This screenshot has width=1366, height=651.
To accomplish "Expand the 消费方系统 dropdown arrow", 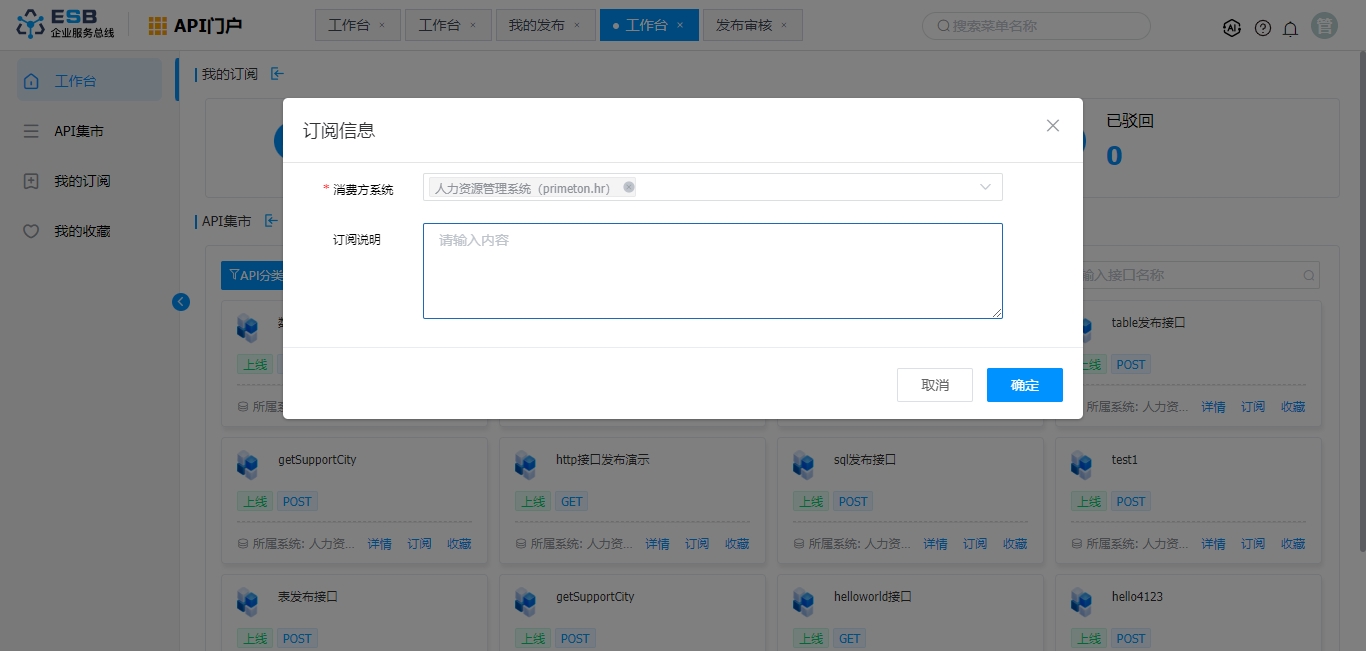I will (x=985, y=187).
